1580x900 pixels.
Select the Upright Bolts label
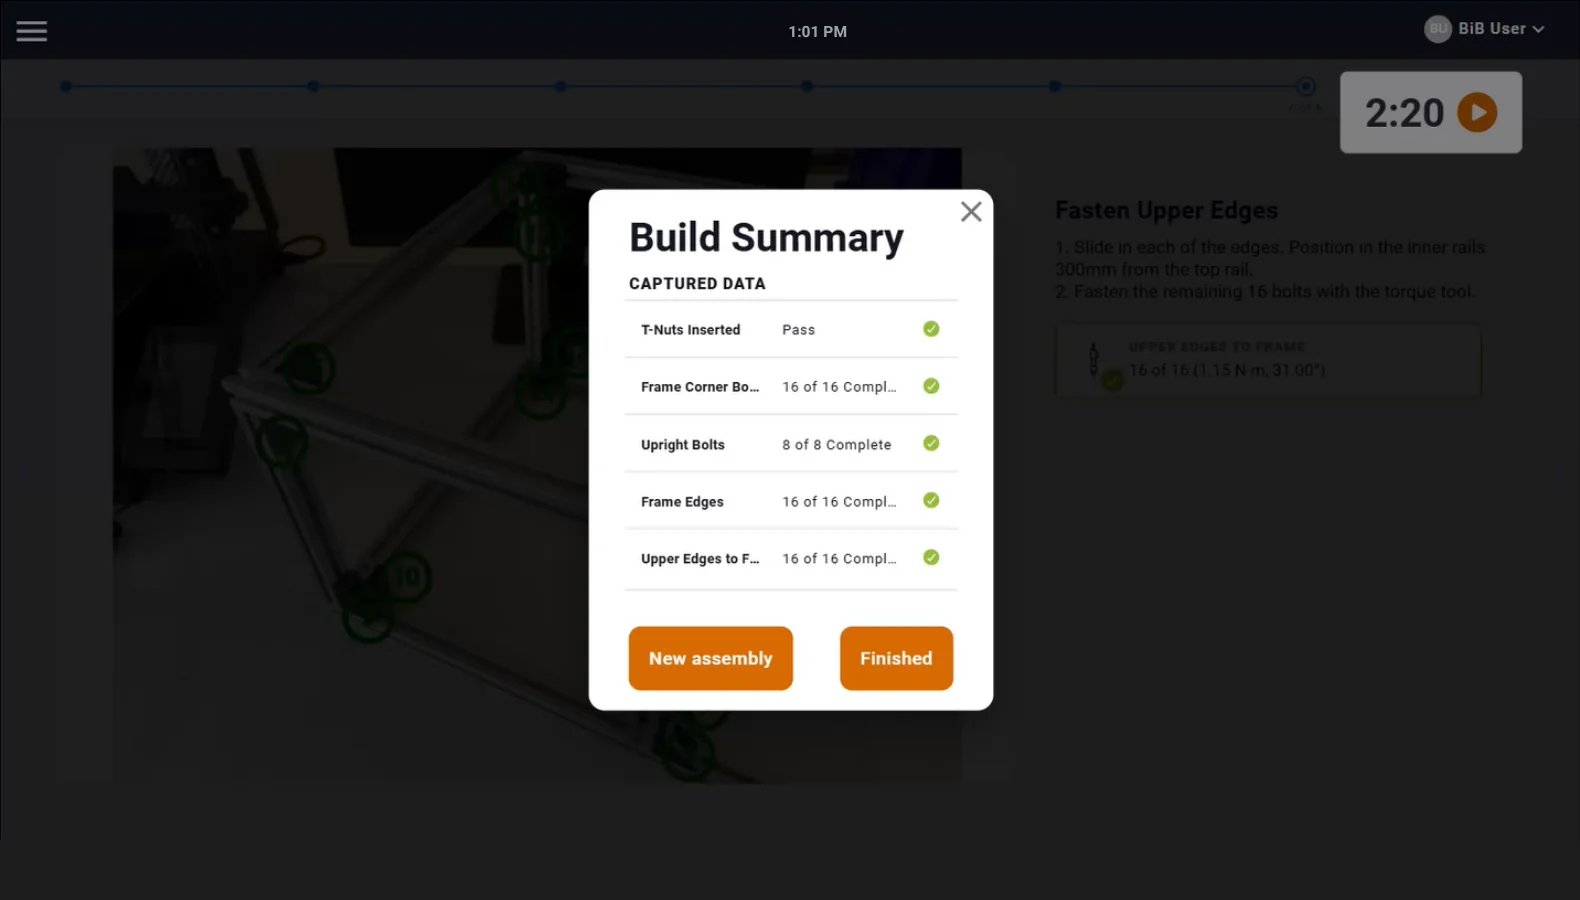point(683,445)
